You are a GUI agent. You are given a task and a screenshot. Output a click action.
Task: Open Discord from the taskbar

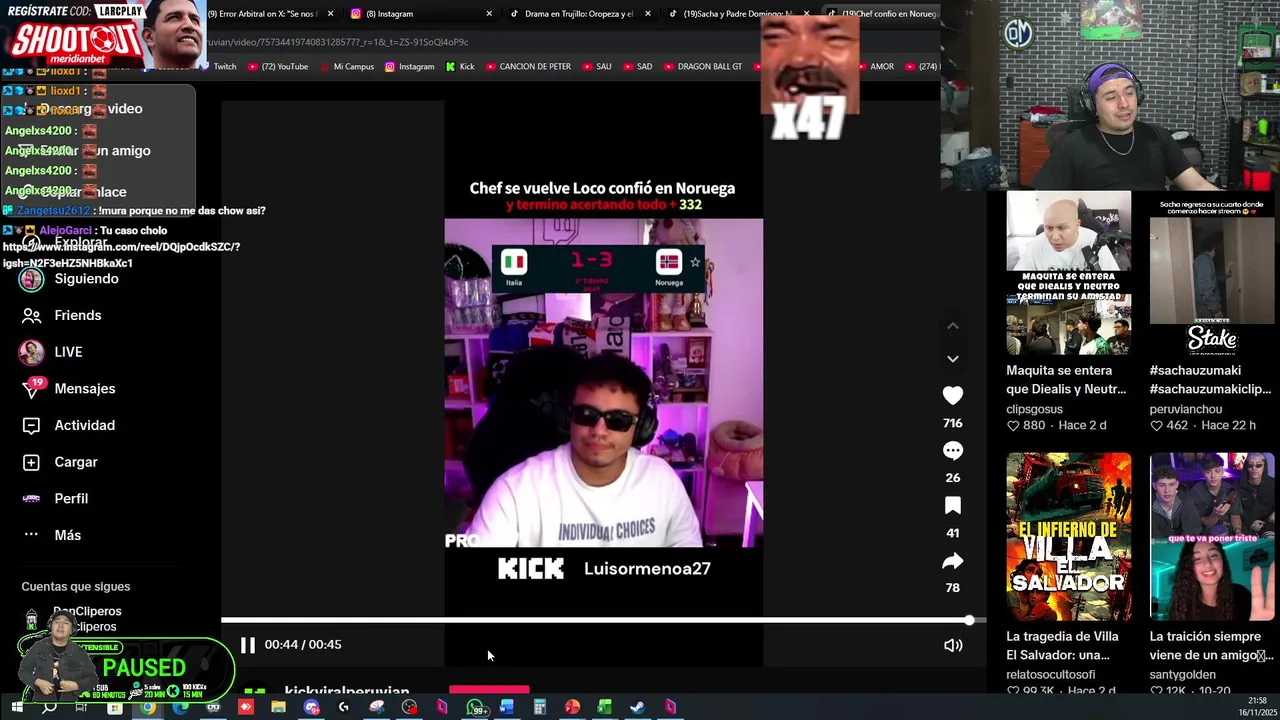click(x=311, y=708)
